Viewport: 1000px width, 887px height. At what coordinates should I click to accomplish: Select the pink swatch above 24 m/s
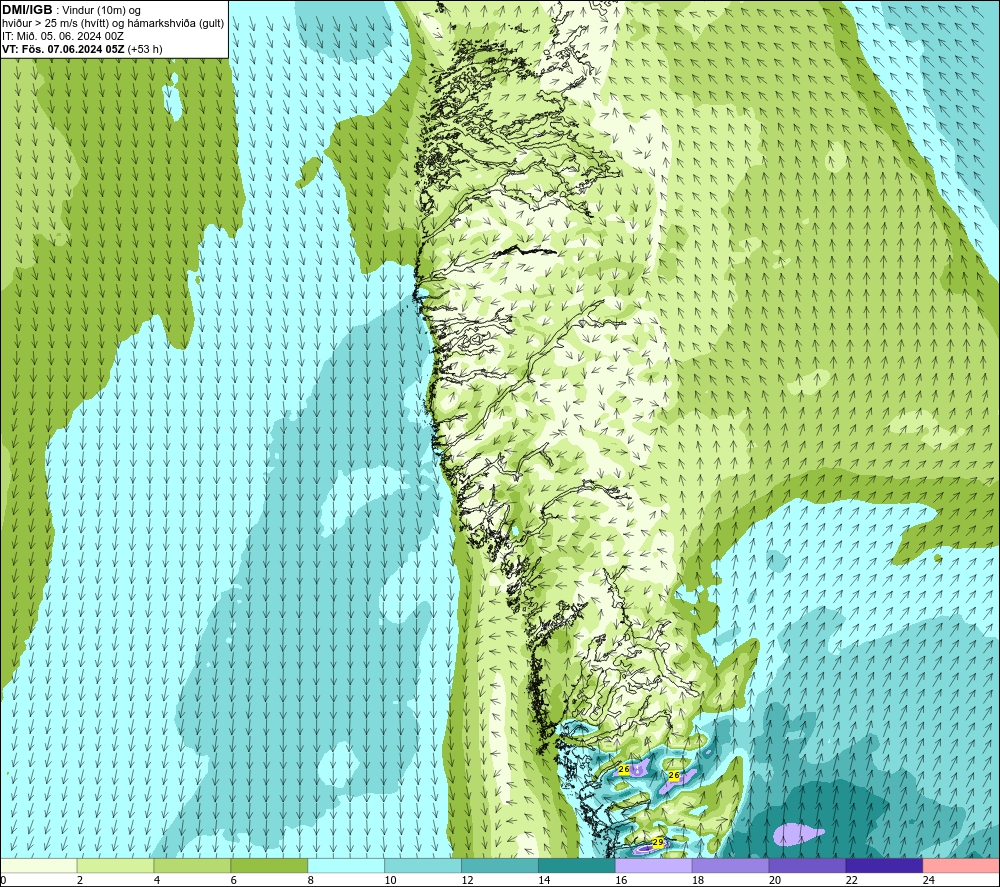click(961, 866)
